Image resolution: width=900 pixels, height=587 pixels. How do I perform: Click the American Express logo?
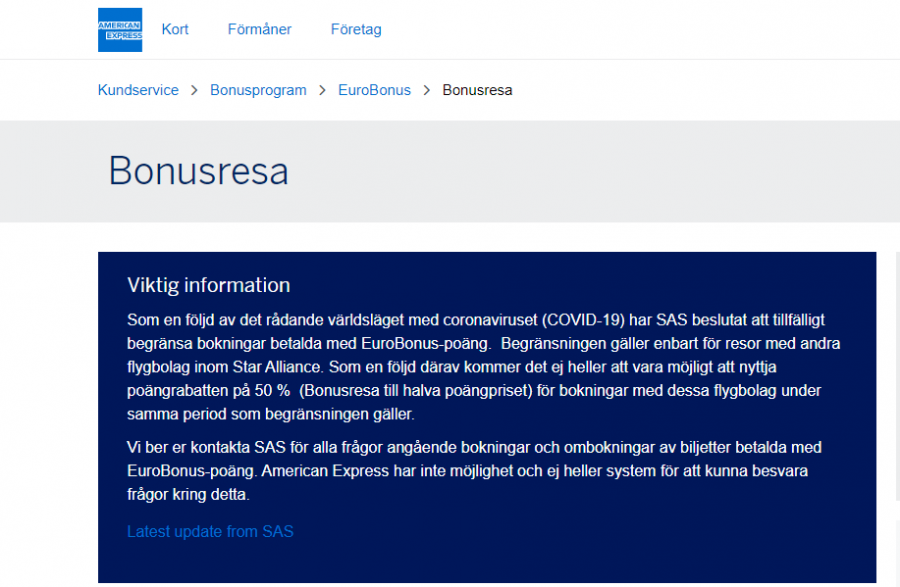120,30
